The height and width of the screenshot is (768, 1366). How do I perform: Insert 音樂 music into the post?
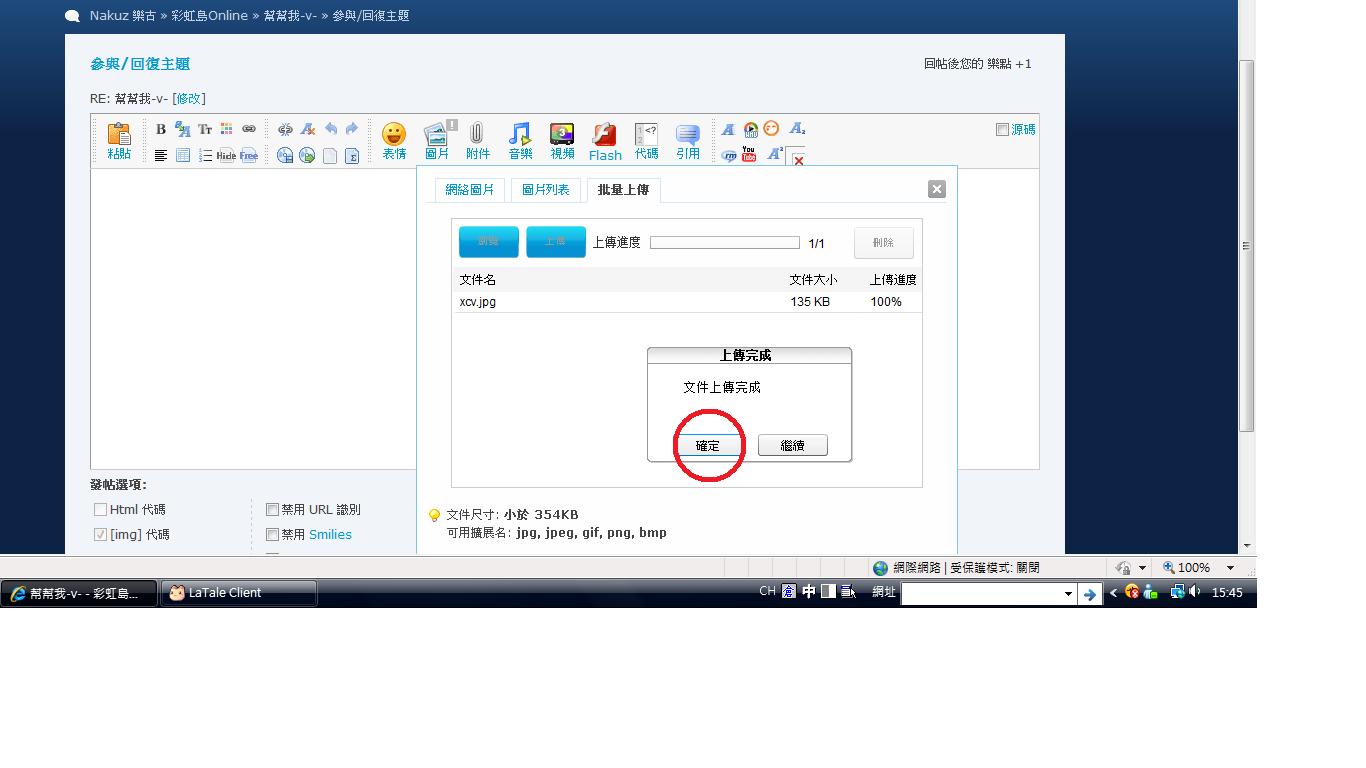[520, 141]
